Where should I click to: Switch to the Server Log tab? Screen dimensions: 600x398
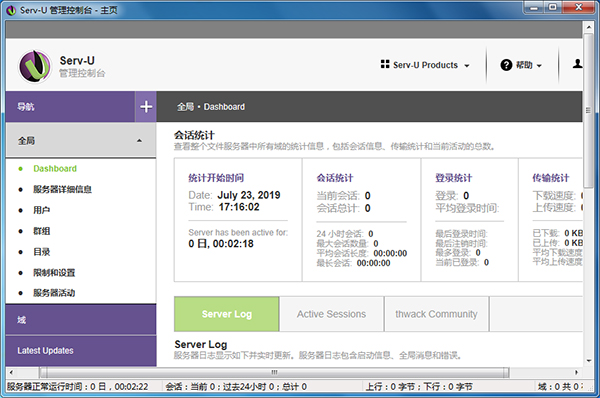pos(227,314)
